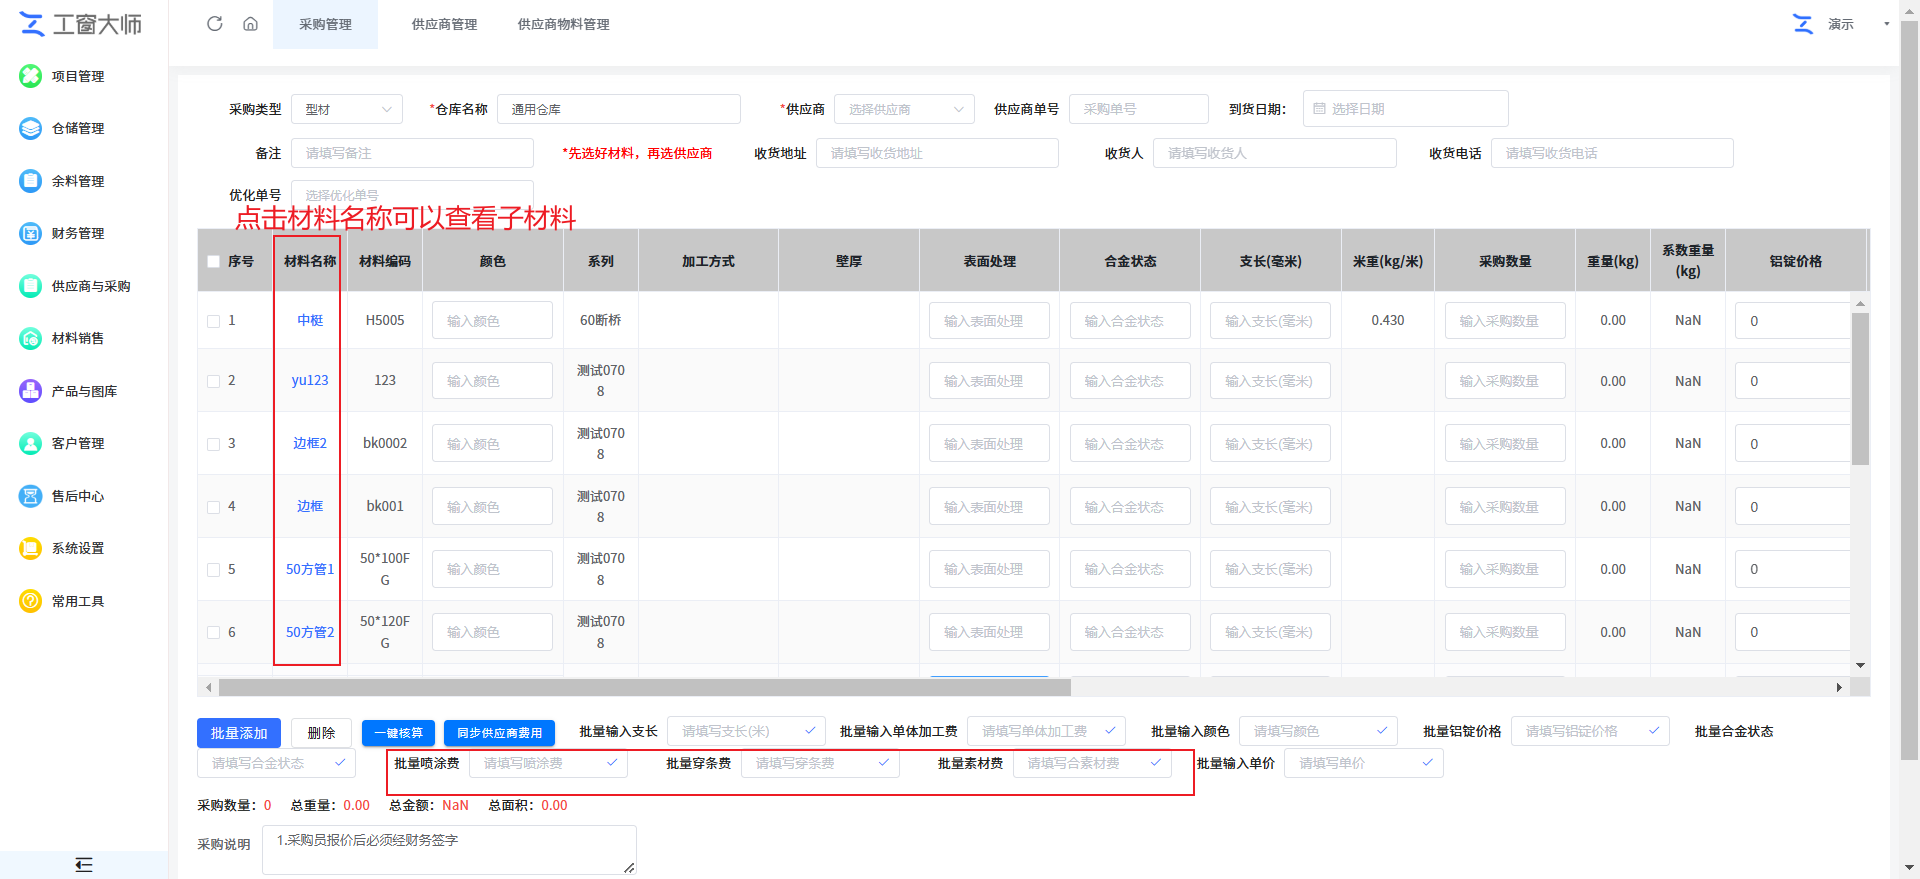Click the home icon in the top bar

pos(250,24)
